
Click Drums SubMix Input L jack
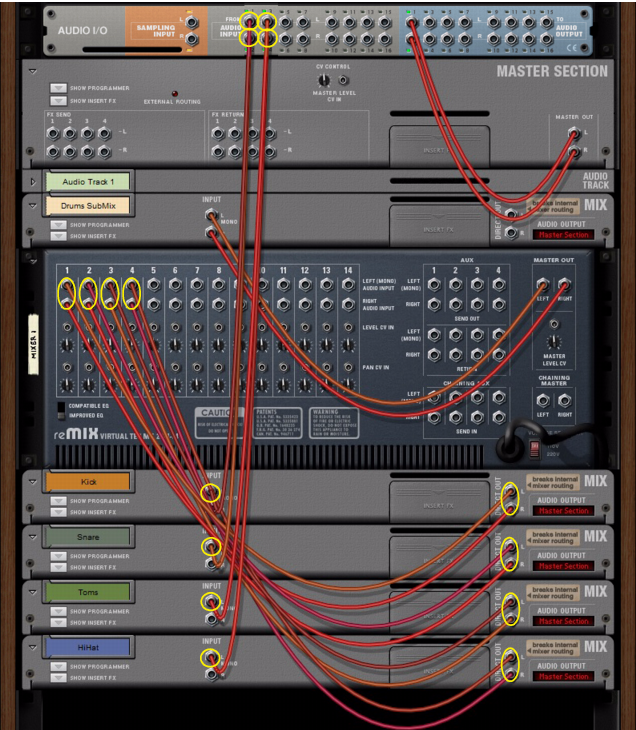click(x=211, y=215)
